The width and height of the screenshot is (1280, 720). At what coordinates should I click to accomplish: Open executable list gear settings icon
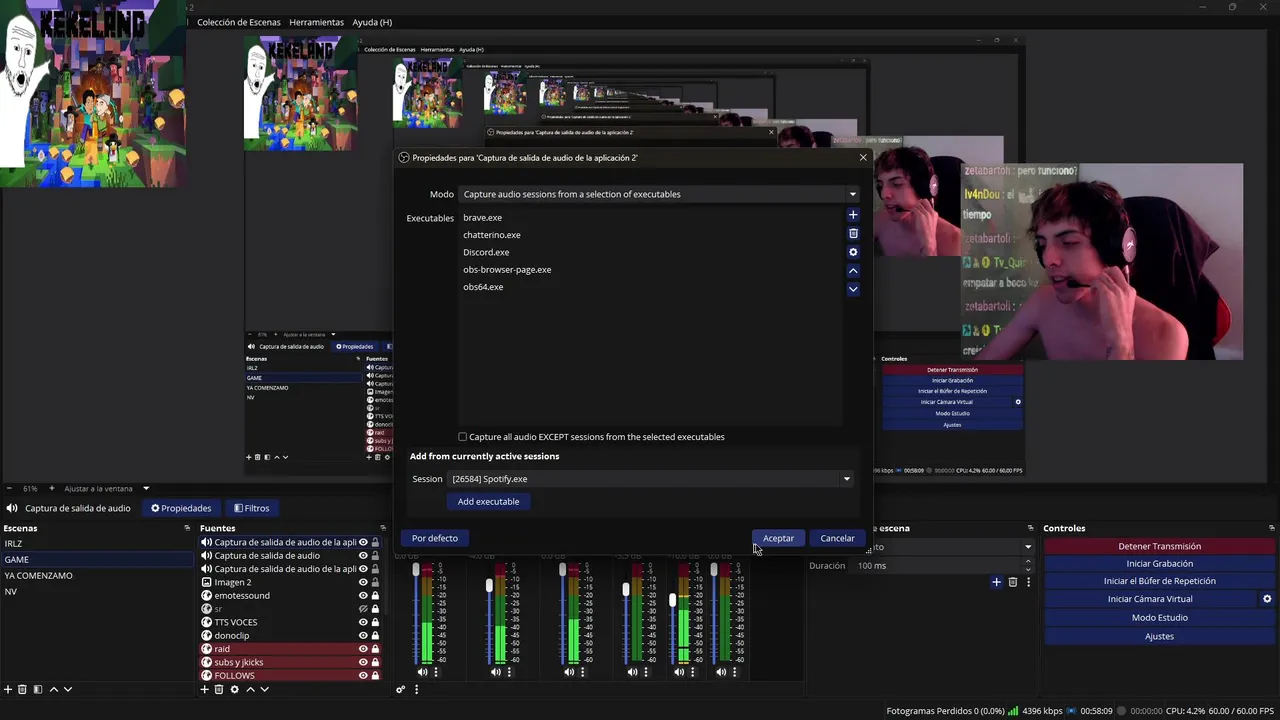point(853,252)
